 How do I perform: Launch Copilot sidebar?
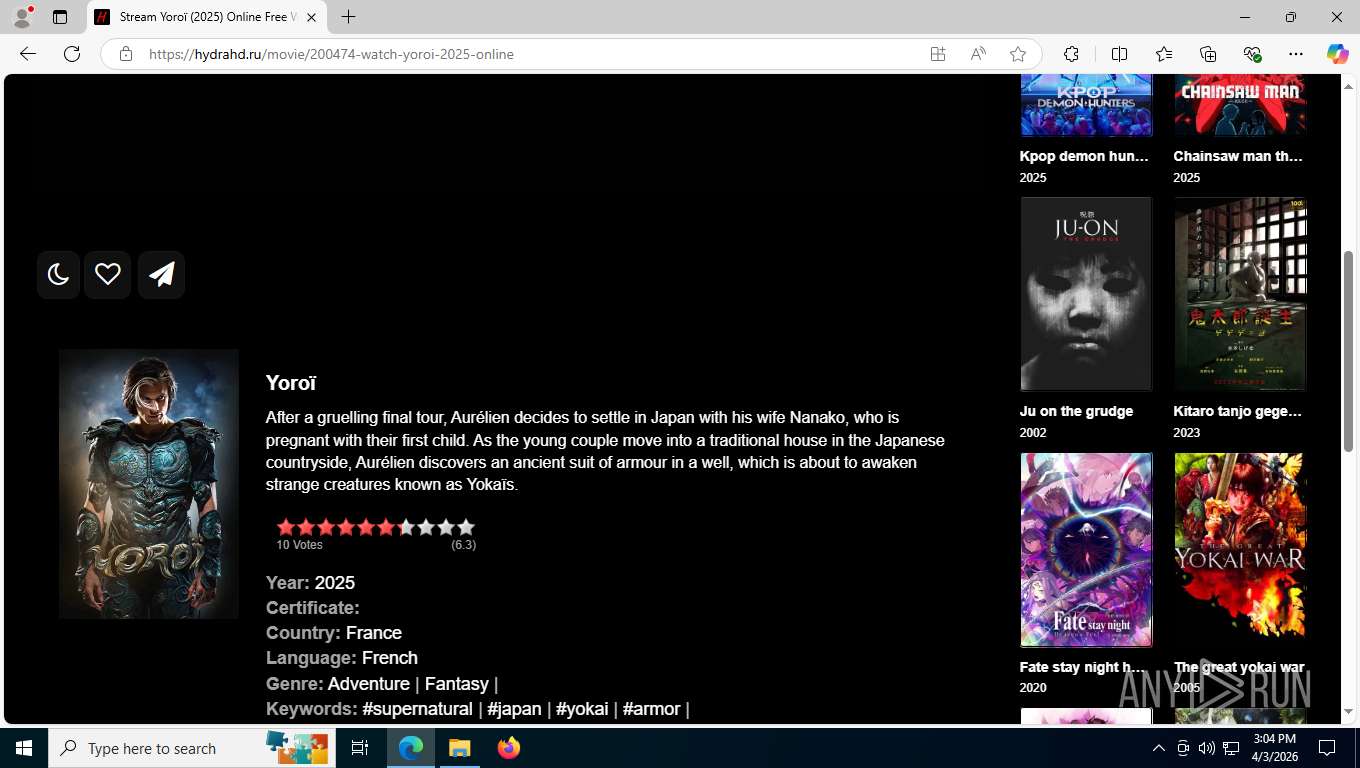point(1338,54)
